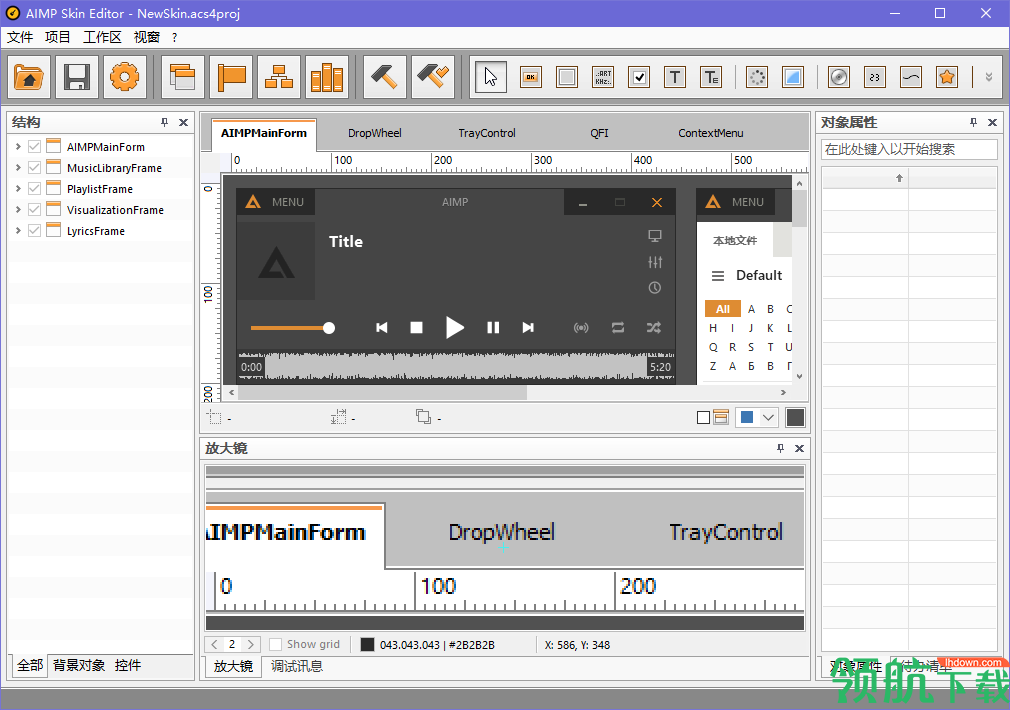Expand the AIMPMainForm tree node
The height and width of the screenshot is (710, 1010).
click(18, 147)
